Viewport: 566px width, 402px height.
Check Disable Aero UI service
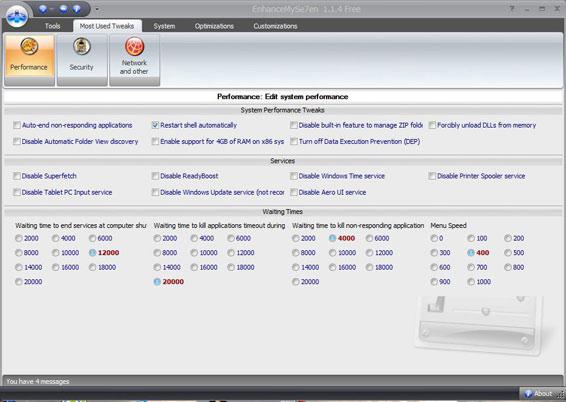click(x=294, y=192)
